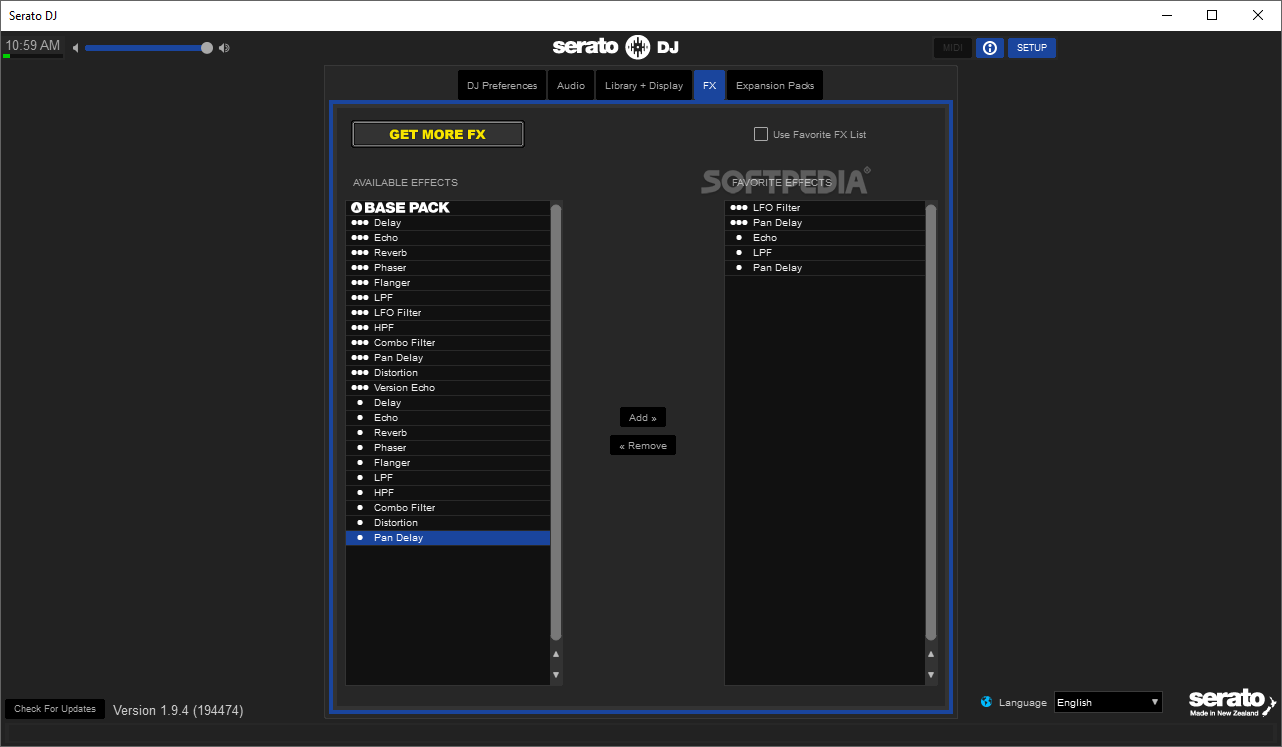
Task: Click the speaker low volume icon
Action: (x=75, y=48)
